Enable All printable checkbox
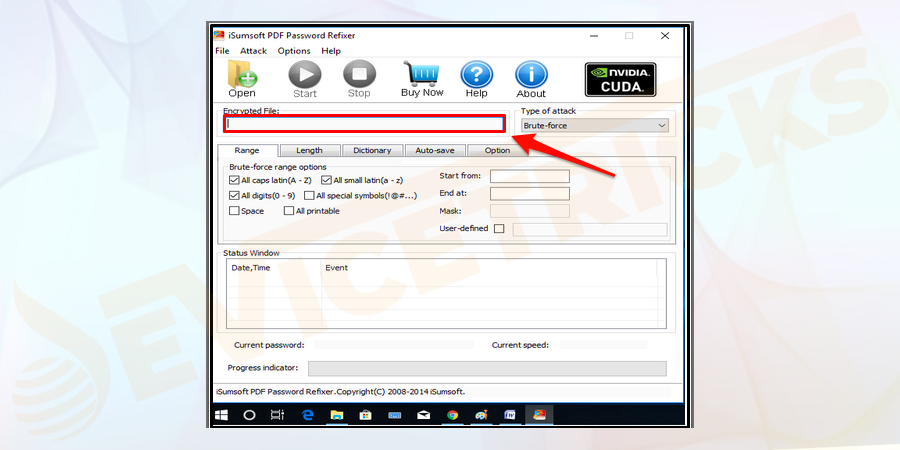 point(289,211)
